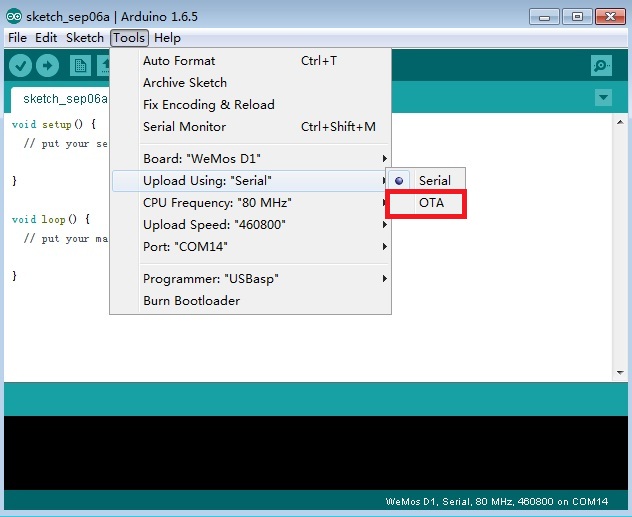
Task: Click the New sketch icon
Action: coord(80,66)
